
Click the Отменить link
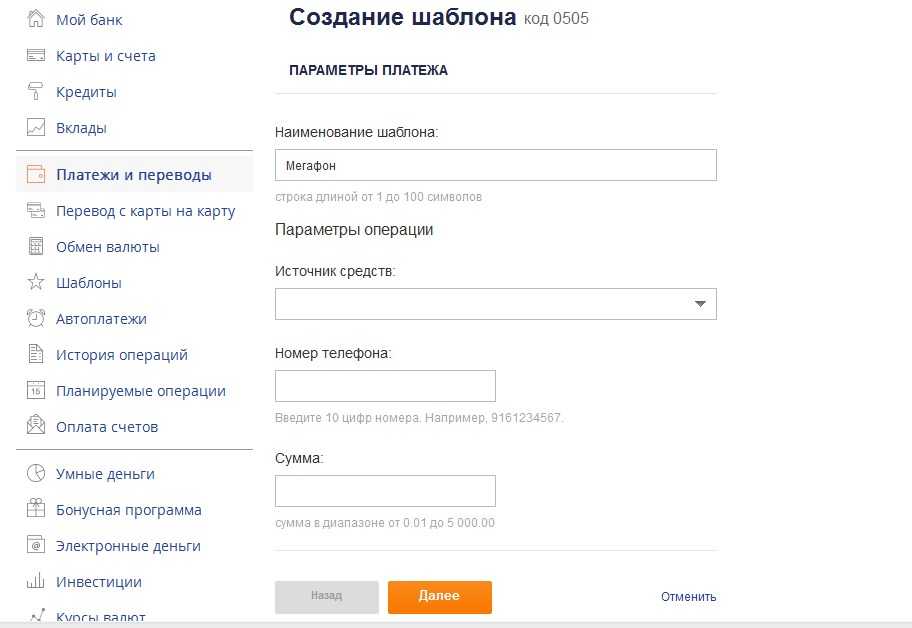click(688, 597)
